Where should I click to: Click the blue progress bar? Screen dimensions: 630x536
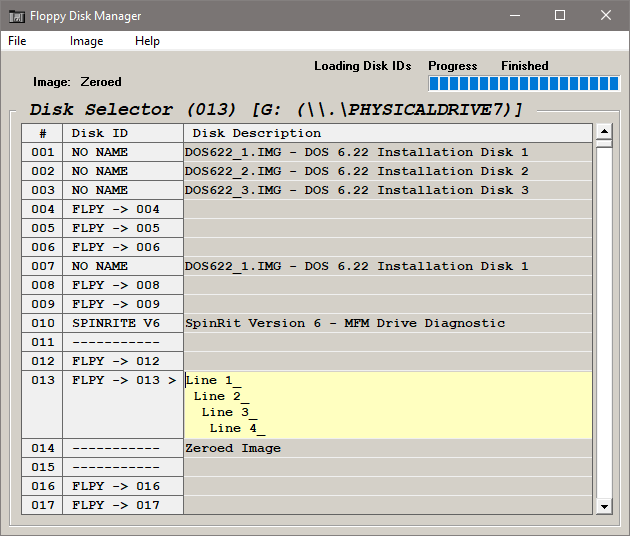pyautogui.click(x=524, y=84)
